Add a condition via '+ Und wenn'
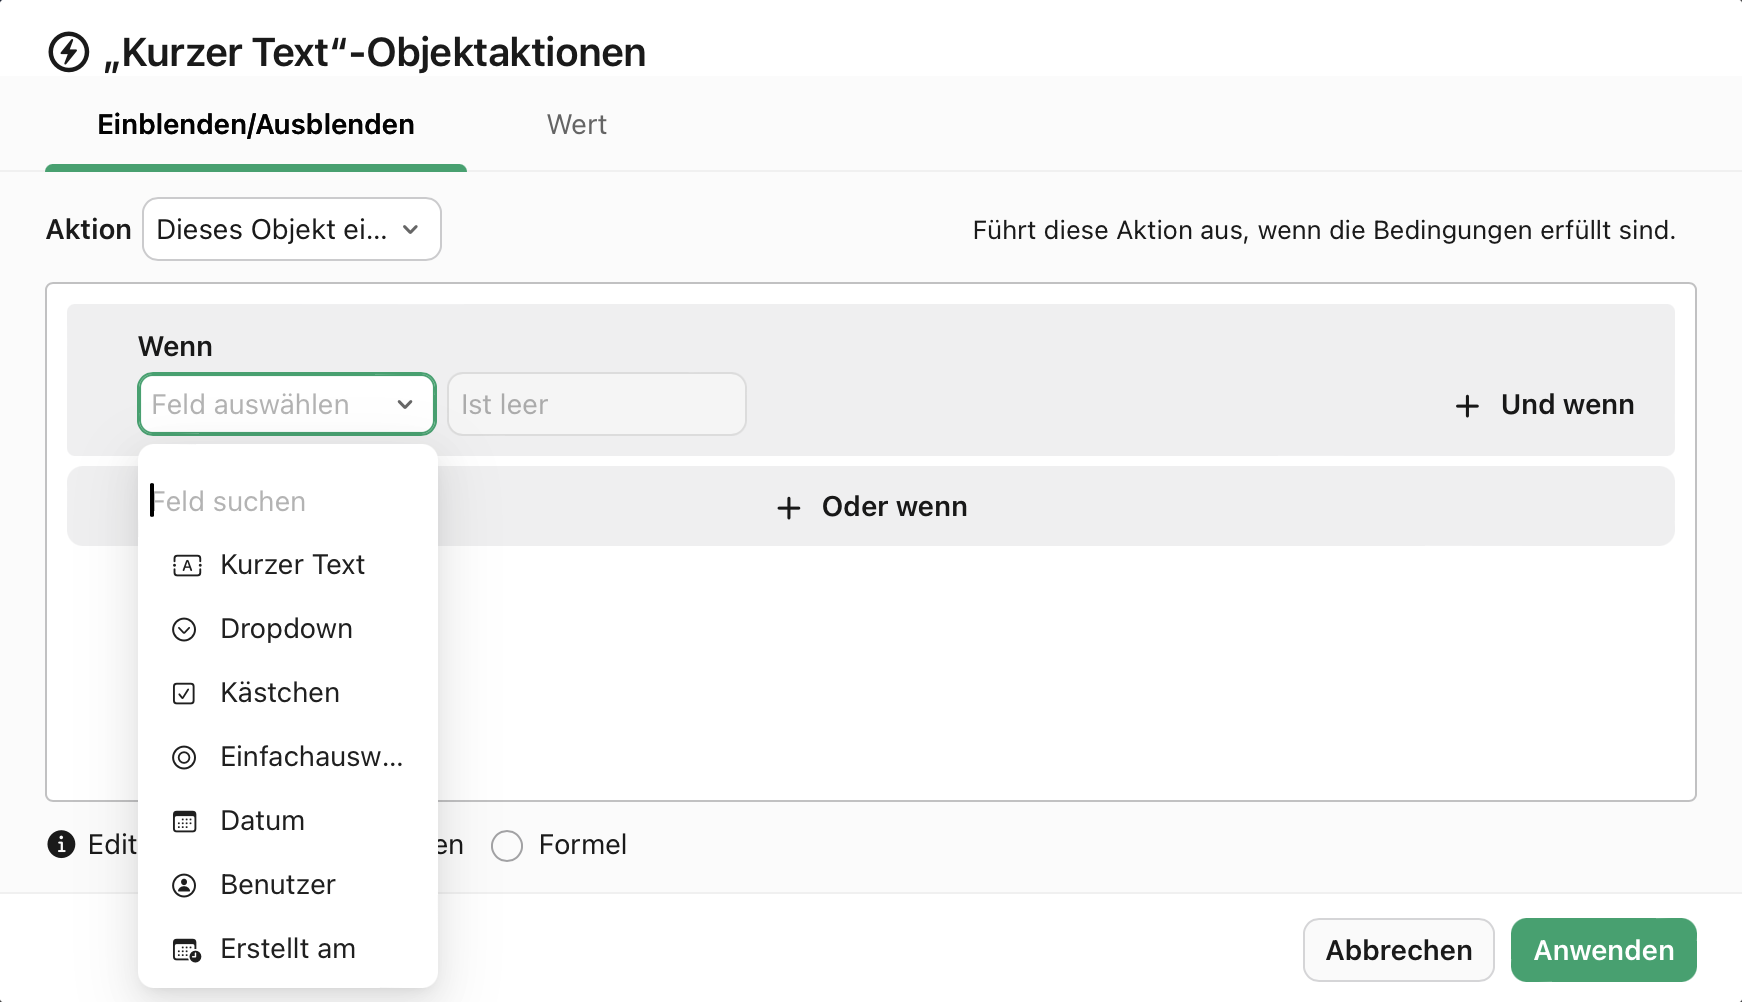 click(x=1544, y=405)
